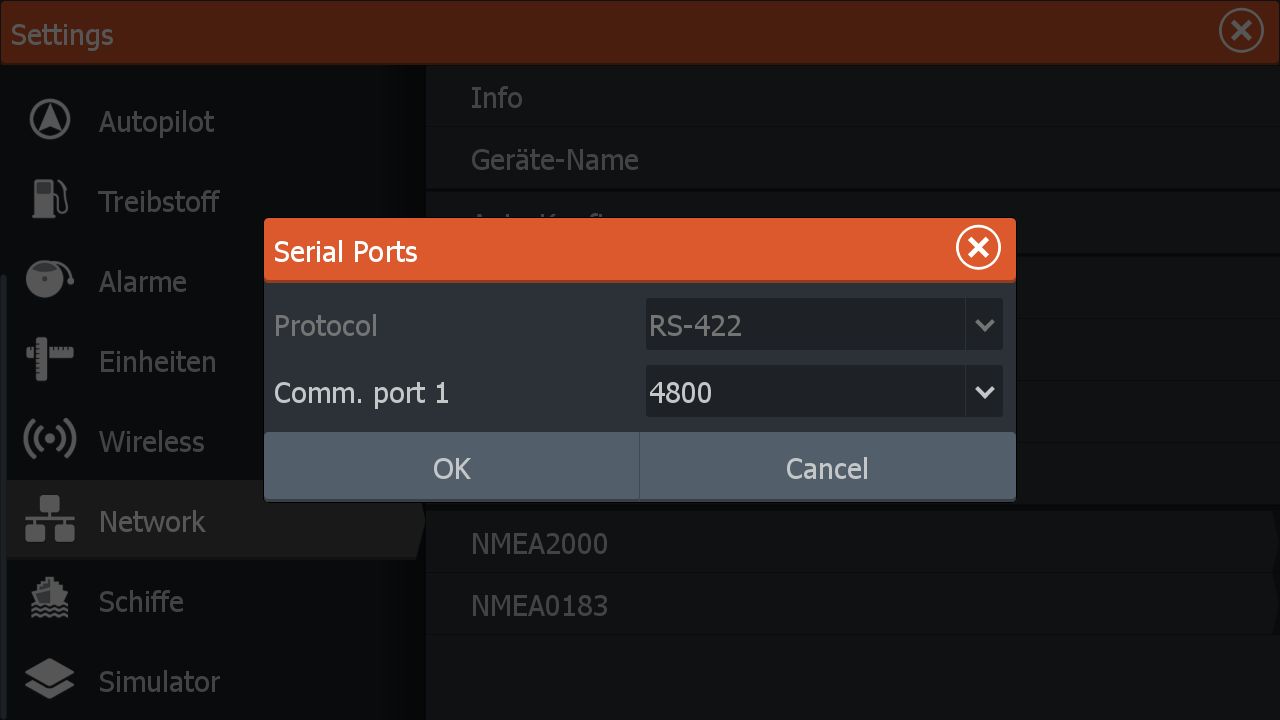Screen dimensions: 1280x720
Task: Click the Schiffe ship icon
Action: [49, 600]
